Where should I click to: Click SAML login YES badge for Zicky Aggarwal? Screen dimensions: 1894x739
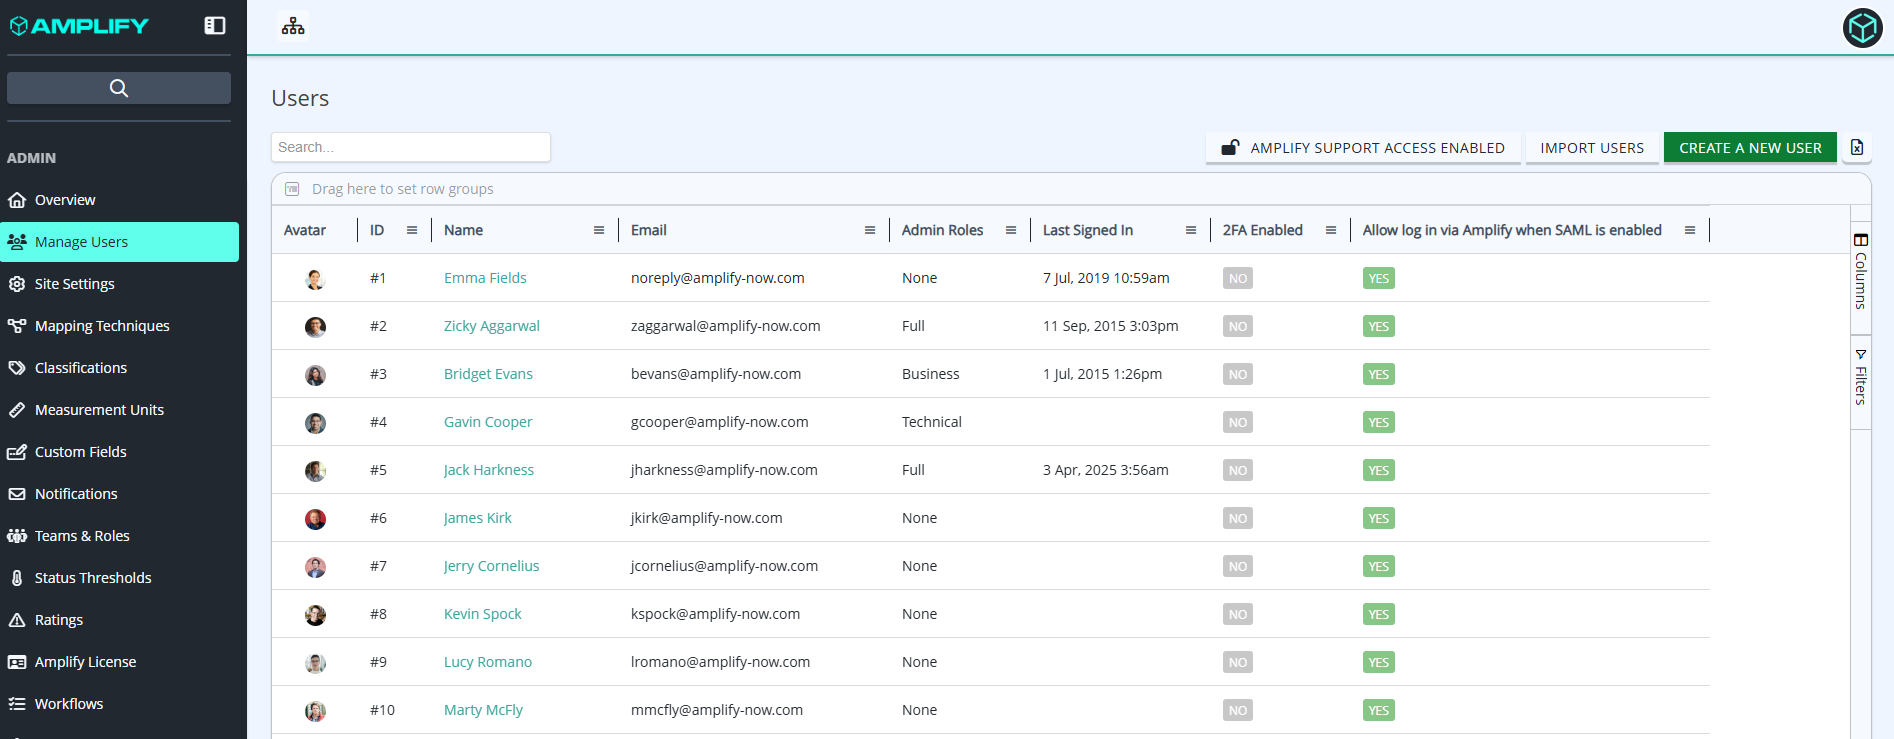click(x=1378, y=327)
